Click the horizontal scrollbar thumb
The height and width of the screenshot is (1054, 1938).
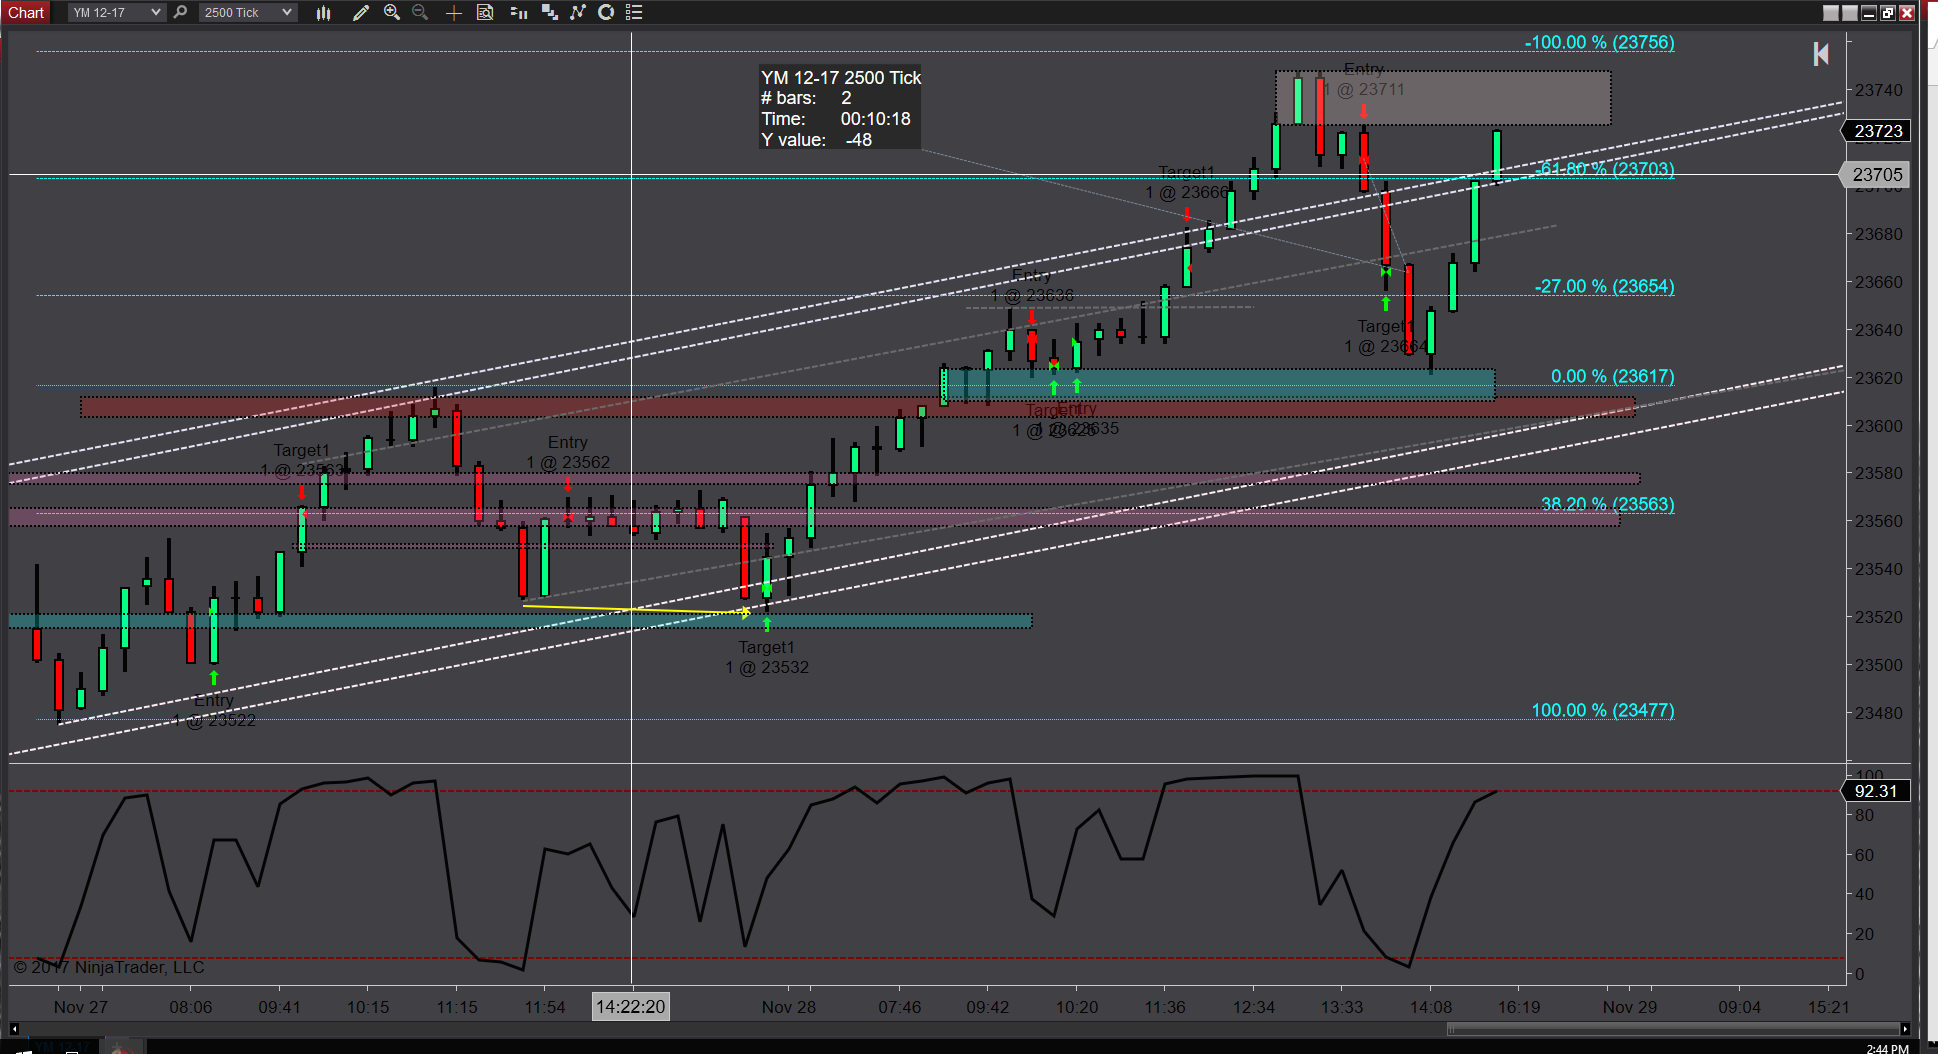[x=1673, y=1029]
